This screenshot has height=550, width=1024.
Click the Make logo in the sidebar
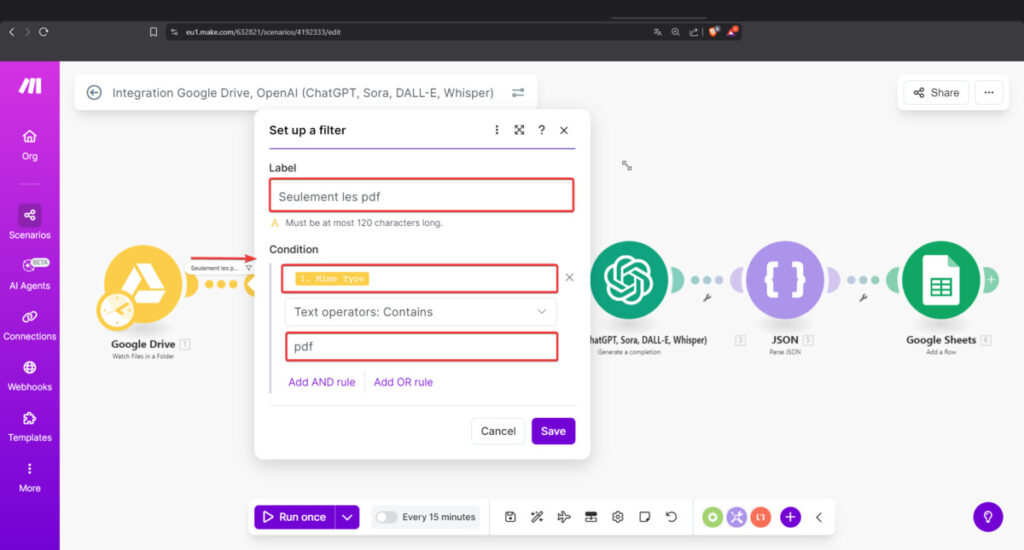30,86
